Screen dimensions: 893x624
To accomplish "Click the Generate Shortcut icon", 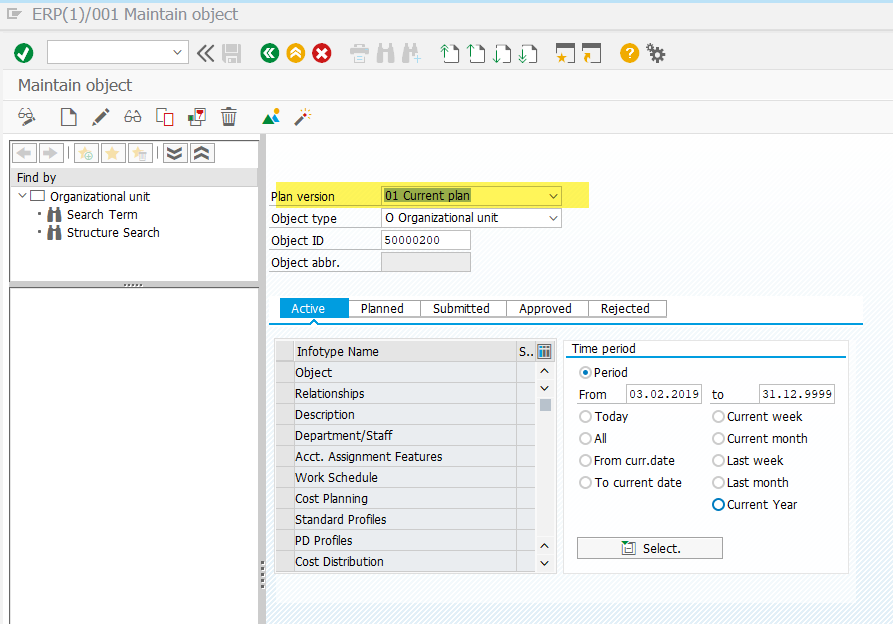I will pyautogui.click(x=592, y=54).
